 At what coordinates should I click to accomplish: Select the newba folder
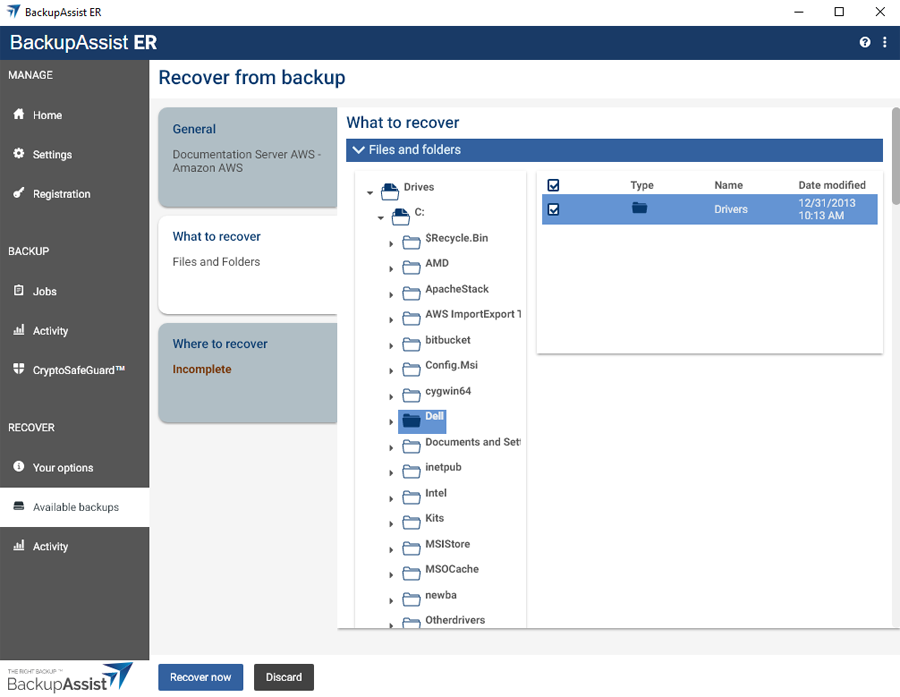441,595
